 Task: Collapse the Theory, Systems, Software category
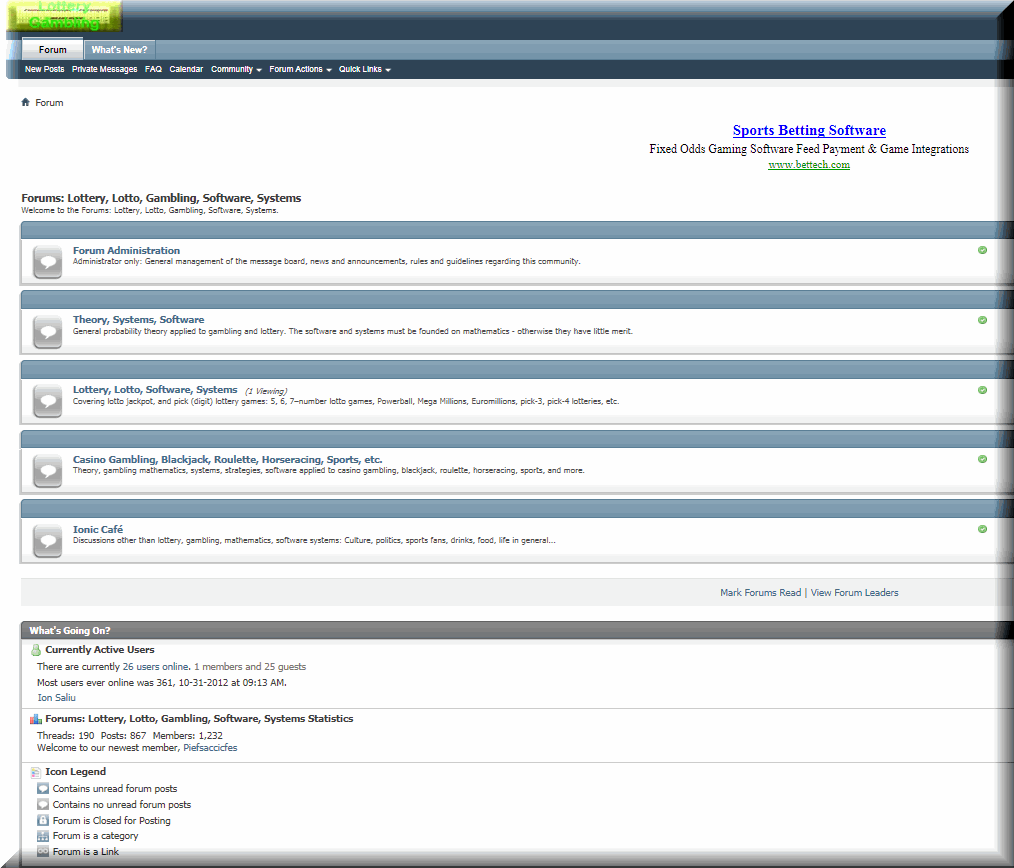click(x=982, y=320)
